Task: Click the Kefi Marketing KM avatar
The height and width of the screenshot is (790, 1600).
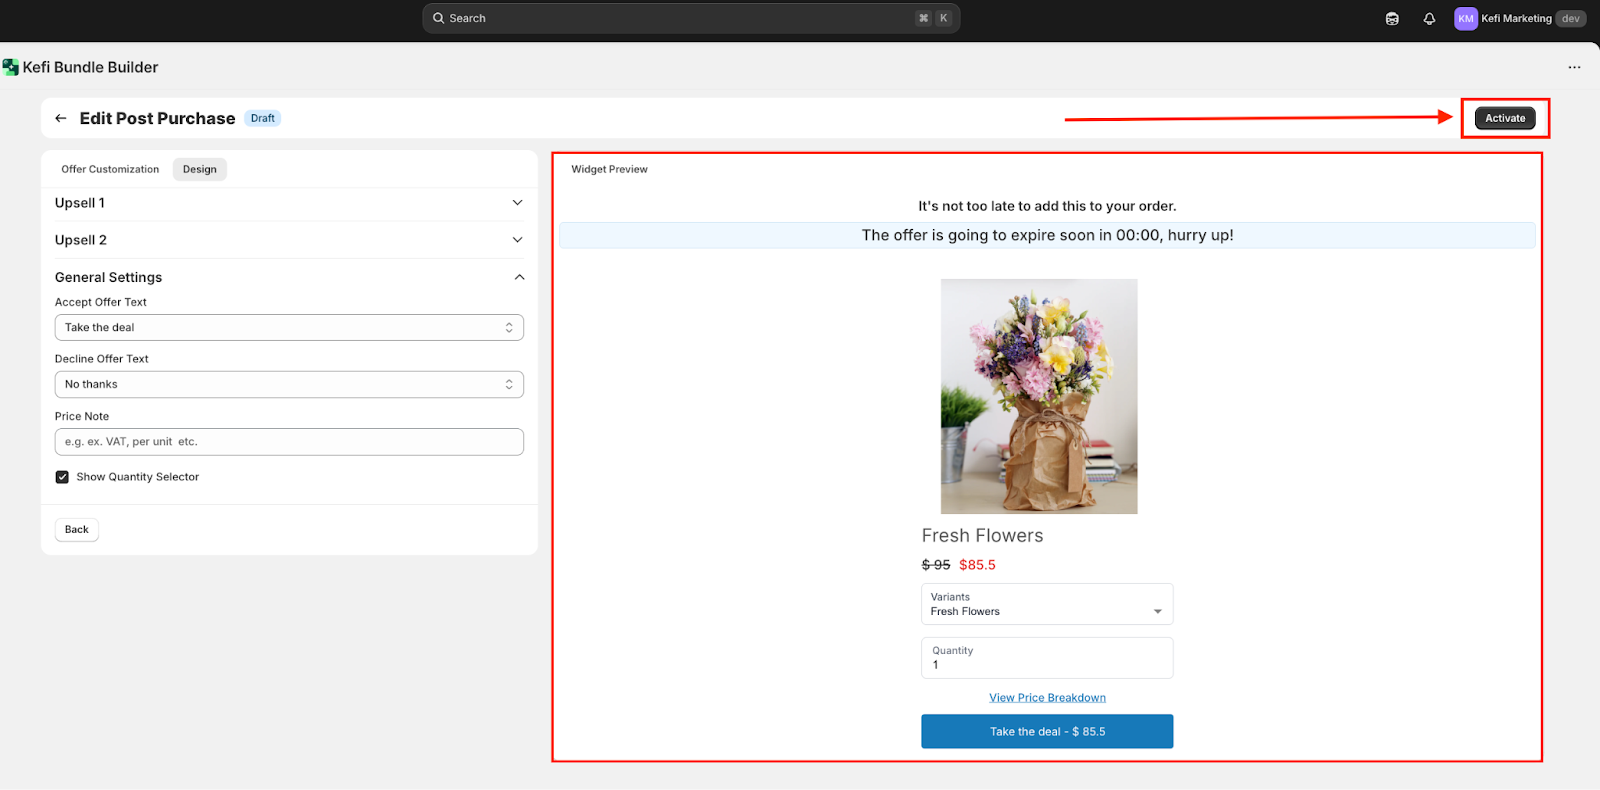Action: [1465, 19]
